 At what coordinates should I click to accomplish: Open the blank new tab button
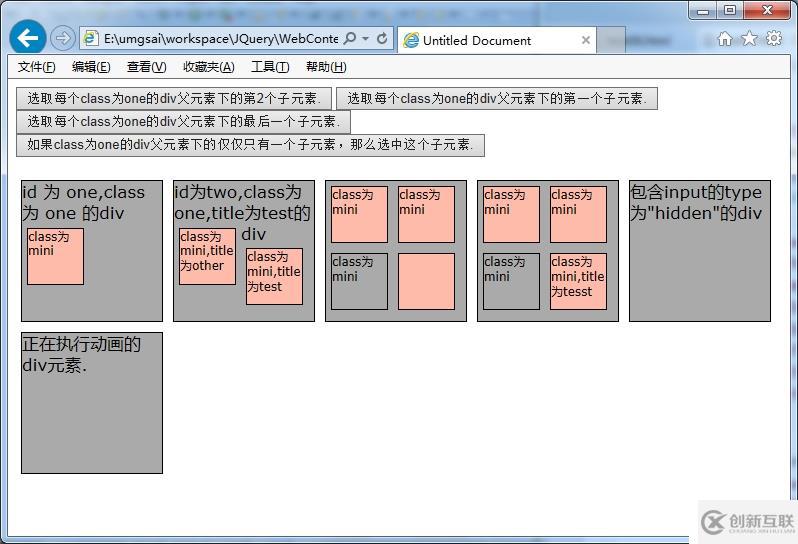[x=611, y=40]
